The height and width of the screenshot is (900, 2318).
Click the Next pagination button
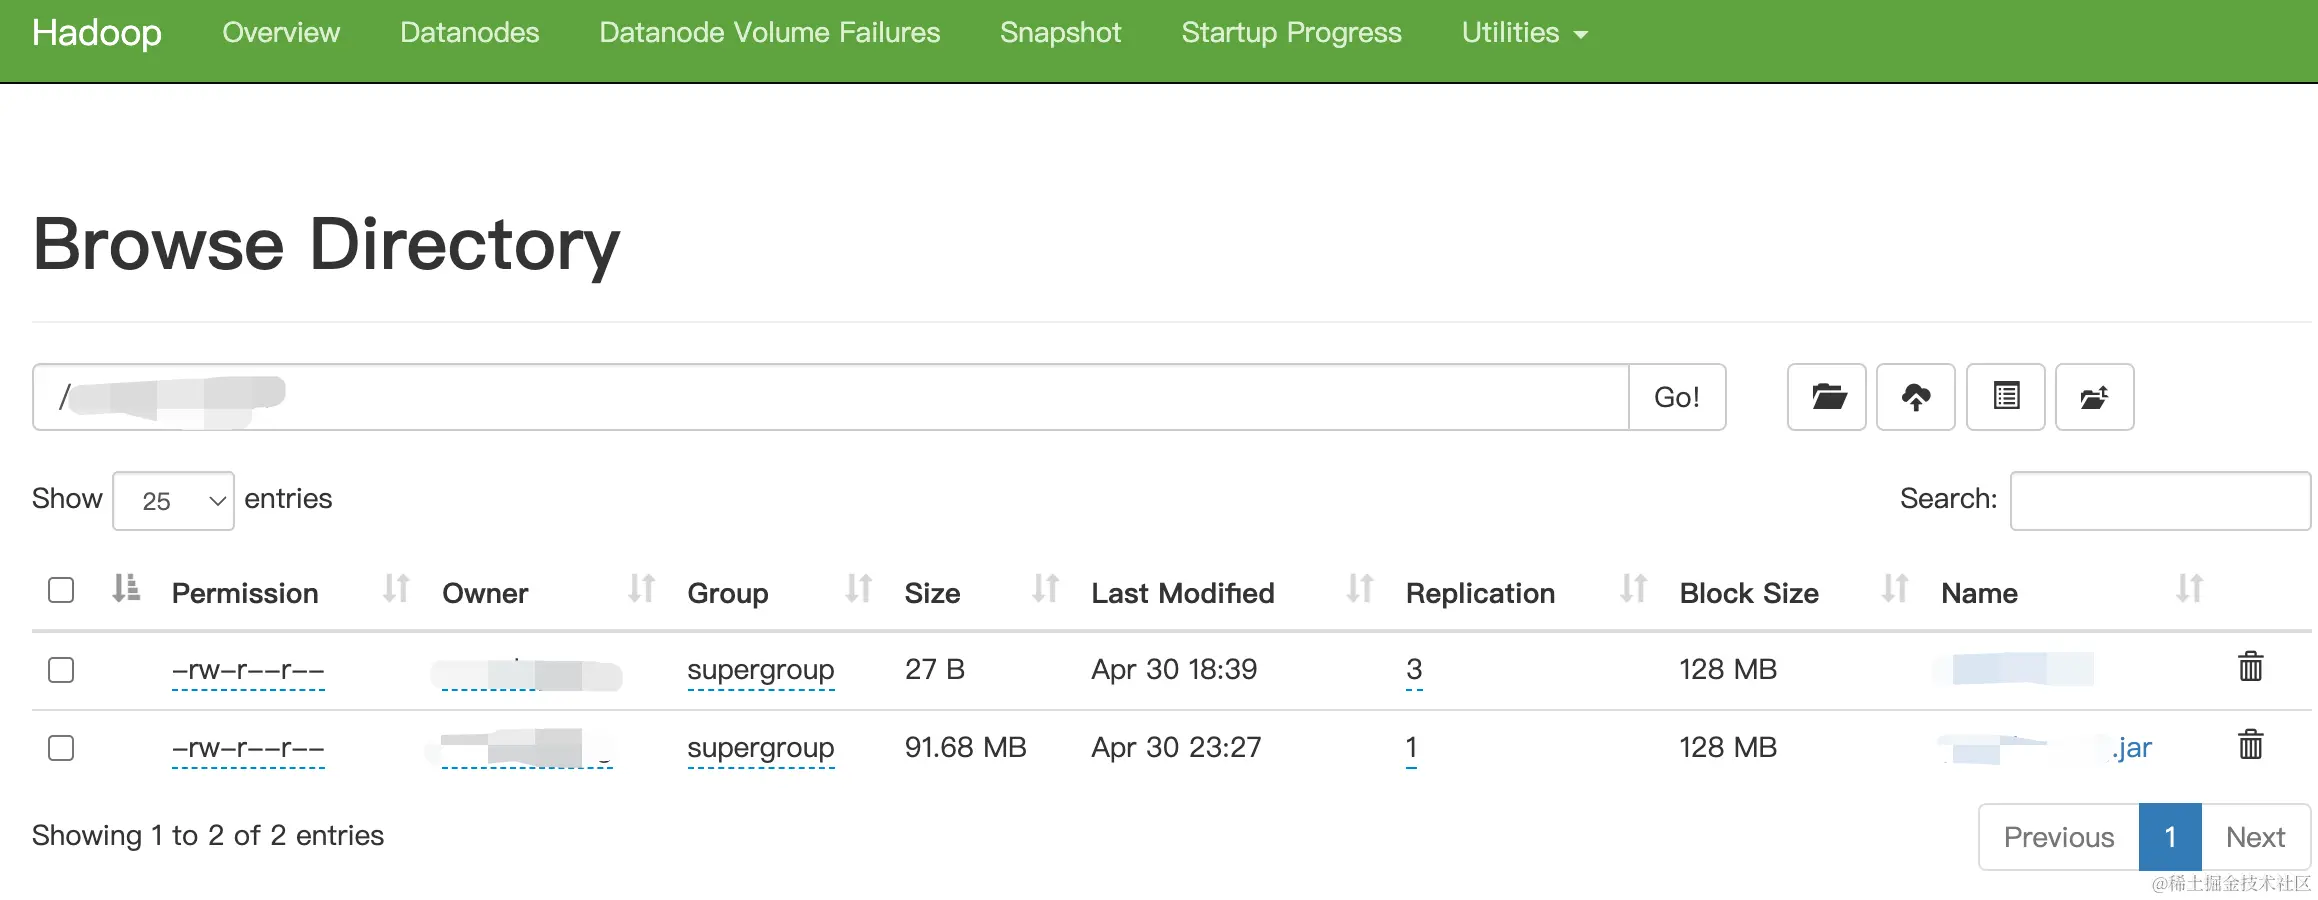click(2255, 837)
